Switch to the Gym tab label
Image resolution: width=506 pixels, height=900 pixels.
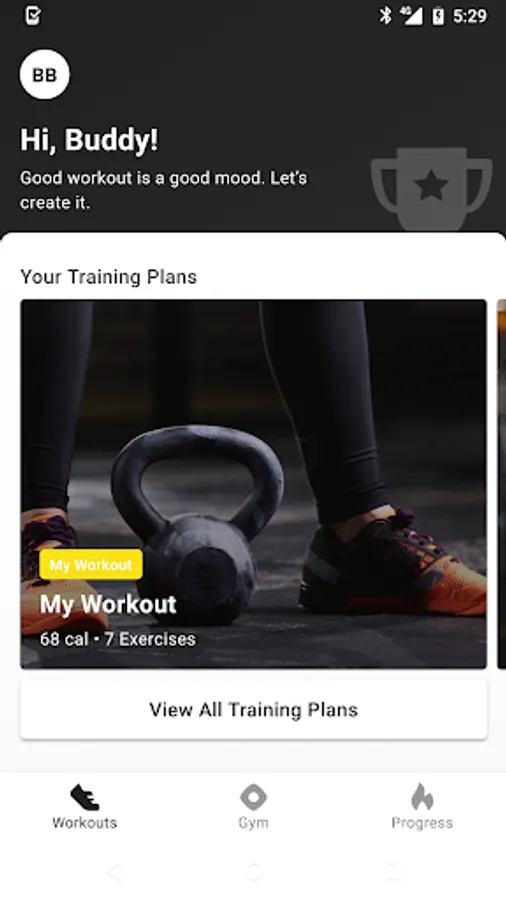(254, 823)
